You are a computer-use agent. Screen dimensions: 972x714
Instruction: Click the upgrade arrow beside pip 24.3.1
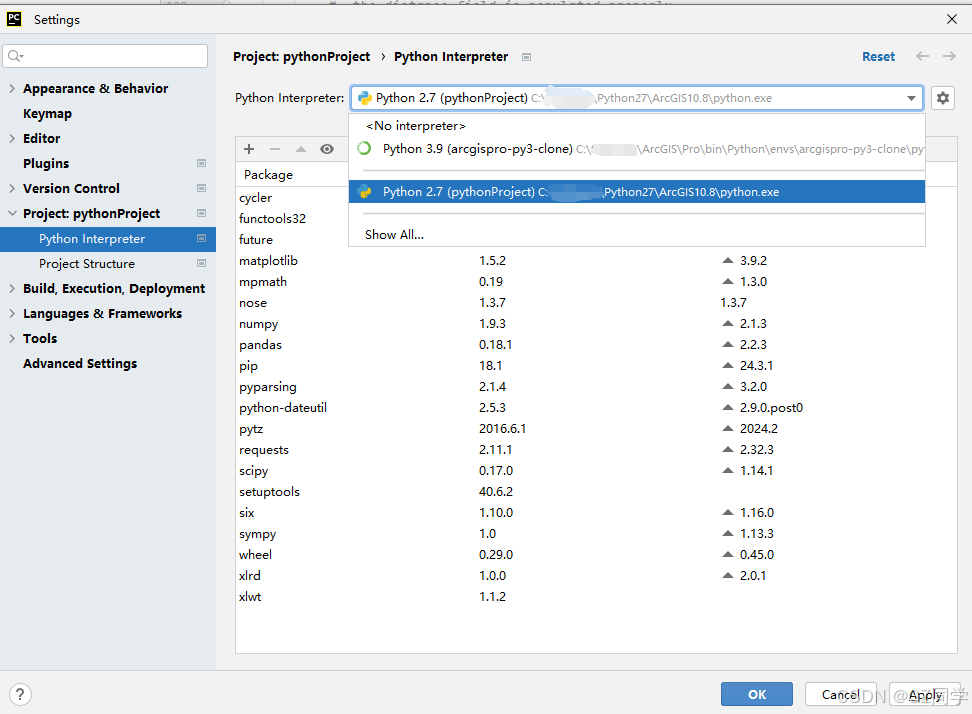[x=728, y=366]
